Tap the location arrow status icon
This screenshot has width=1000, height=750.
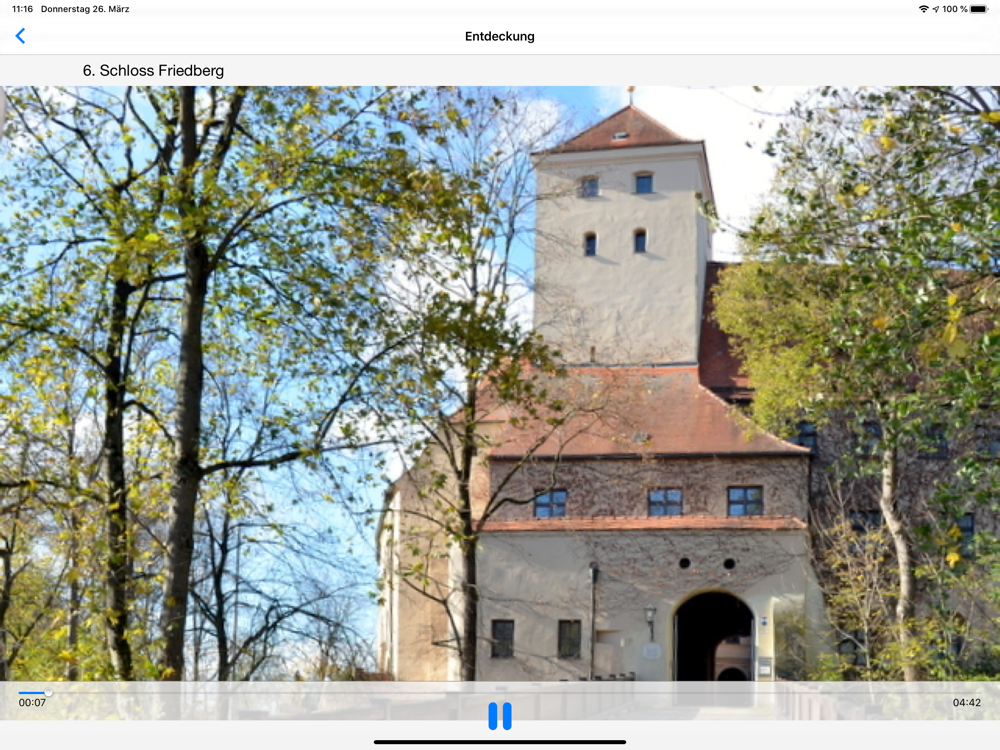(x=936, y=9)
